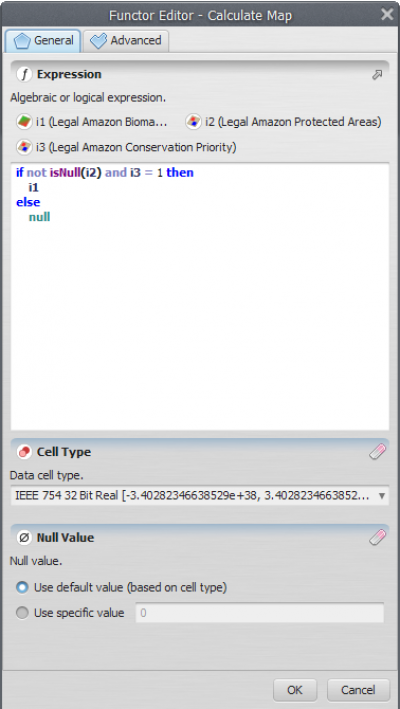Click the Expression function icon
Image resolution: width=400 pixels, height=709 pixels.
click(24, 75)
